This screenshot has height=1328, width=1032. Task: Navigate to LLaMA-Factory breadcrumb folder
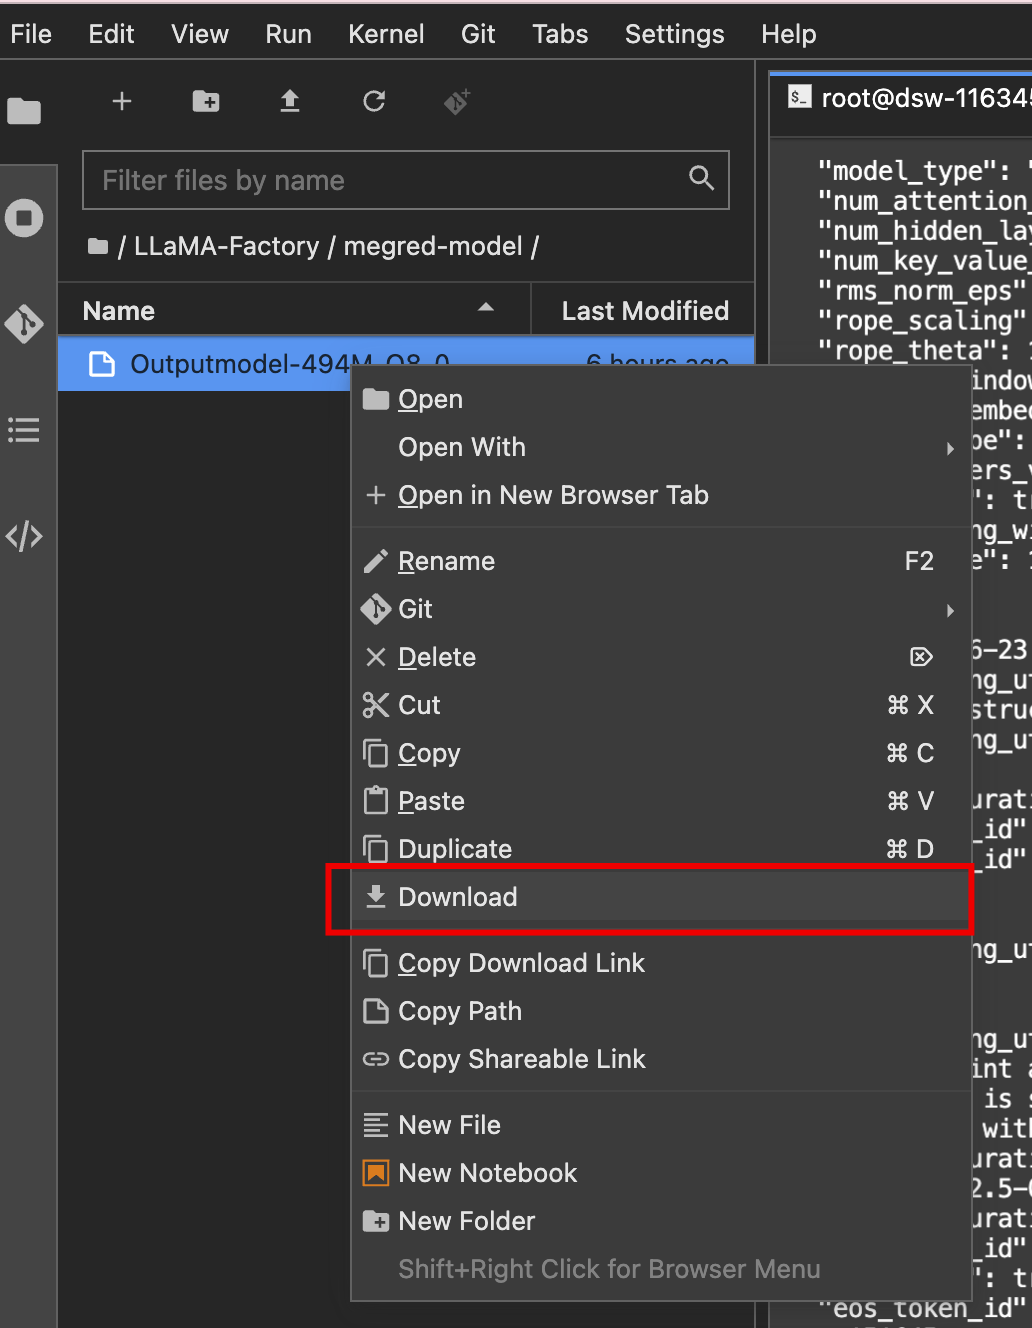click(x=226, y=246)
